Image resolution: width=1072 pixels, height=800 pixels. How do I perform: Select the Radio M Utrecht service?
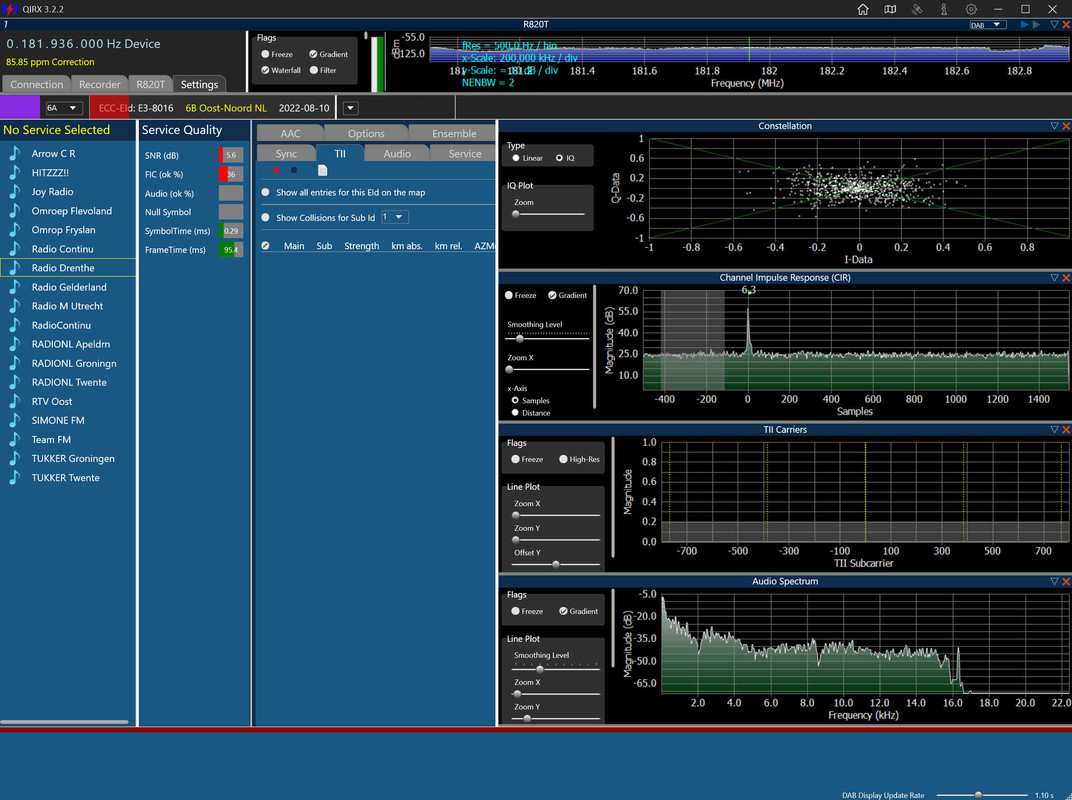[x=68, y=306]
